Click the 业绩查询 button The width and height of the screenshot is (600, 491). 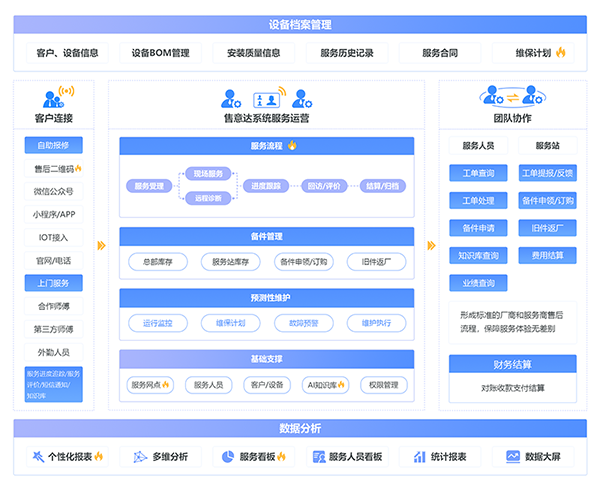(x=478, y=283)
